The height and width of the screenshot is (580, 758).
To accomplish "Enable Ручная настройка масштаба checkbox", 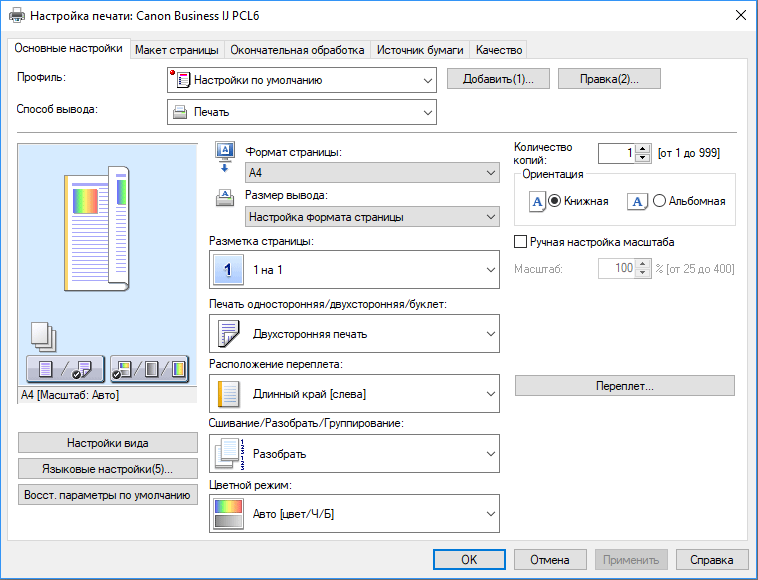I will (520, 242).
